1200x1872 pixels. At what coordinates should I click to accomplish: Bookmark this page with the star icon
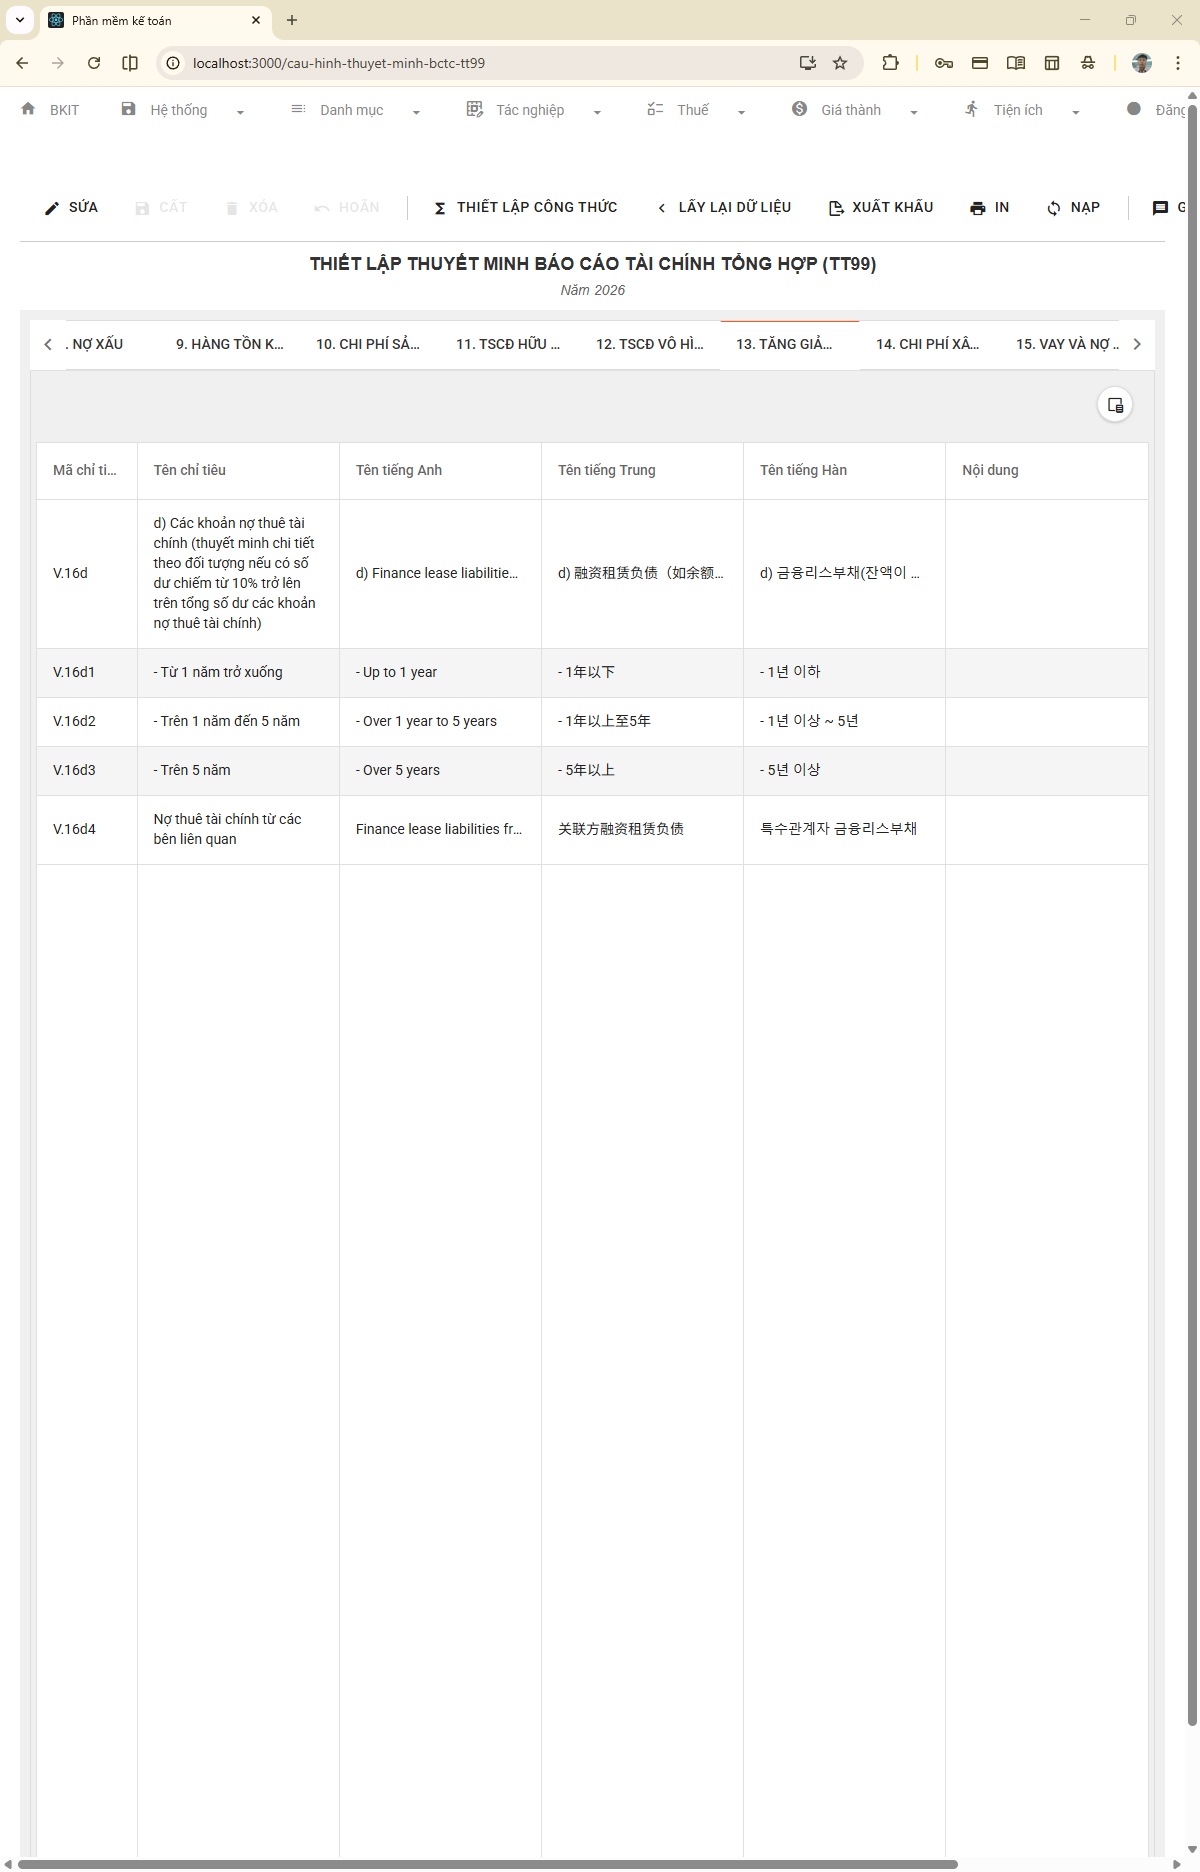click(840, 63)
